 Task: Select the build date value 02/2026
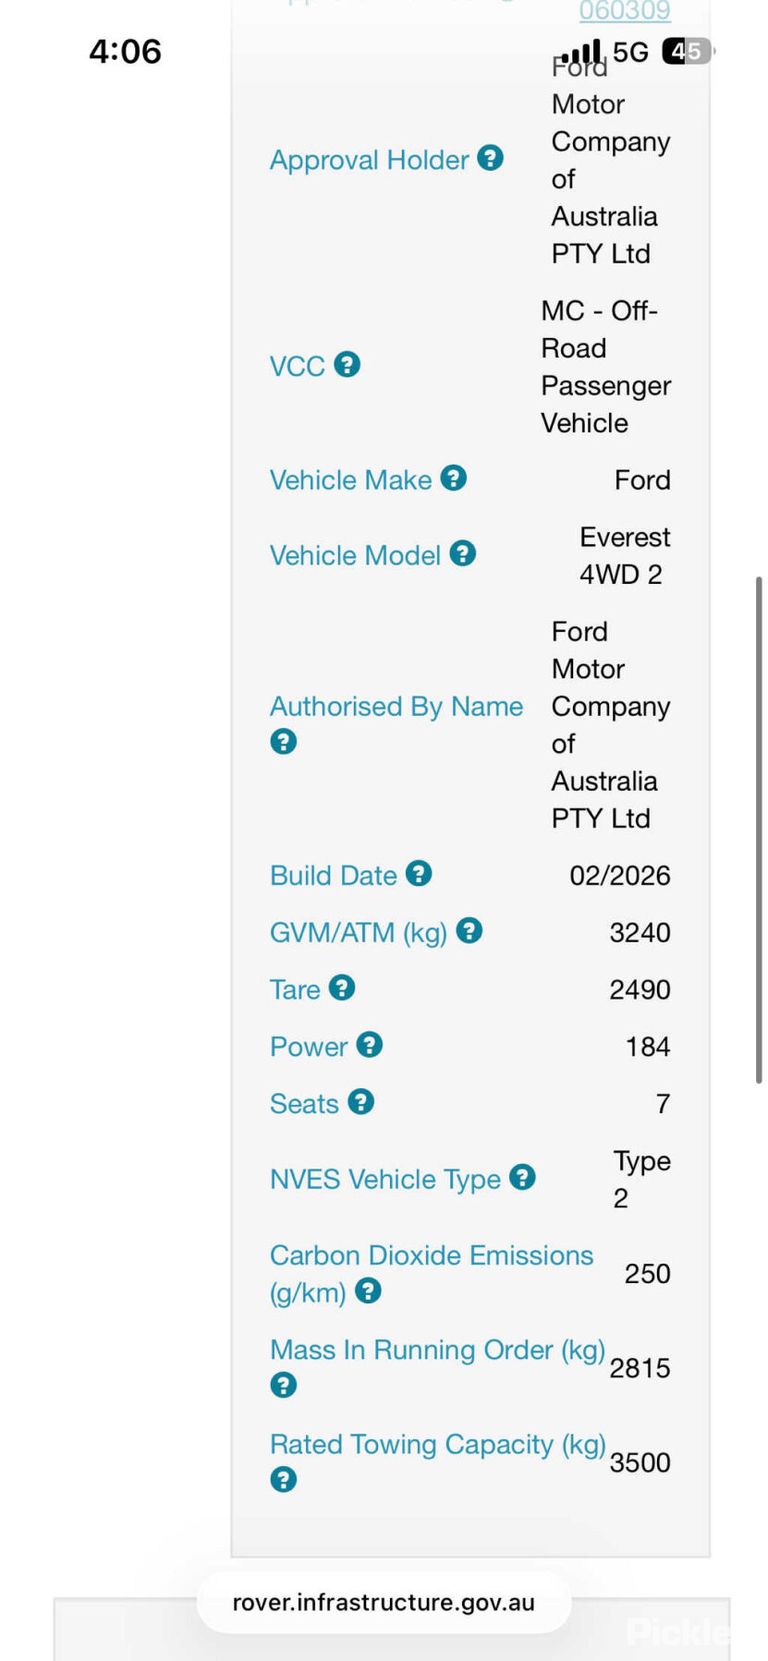[x=620, y=876]
